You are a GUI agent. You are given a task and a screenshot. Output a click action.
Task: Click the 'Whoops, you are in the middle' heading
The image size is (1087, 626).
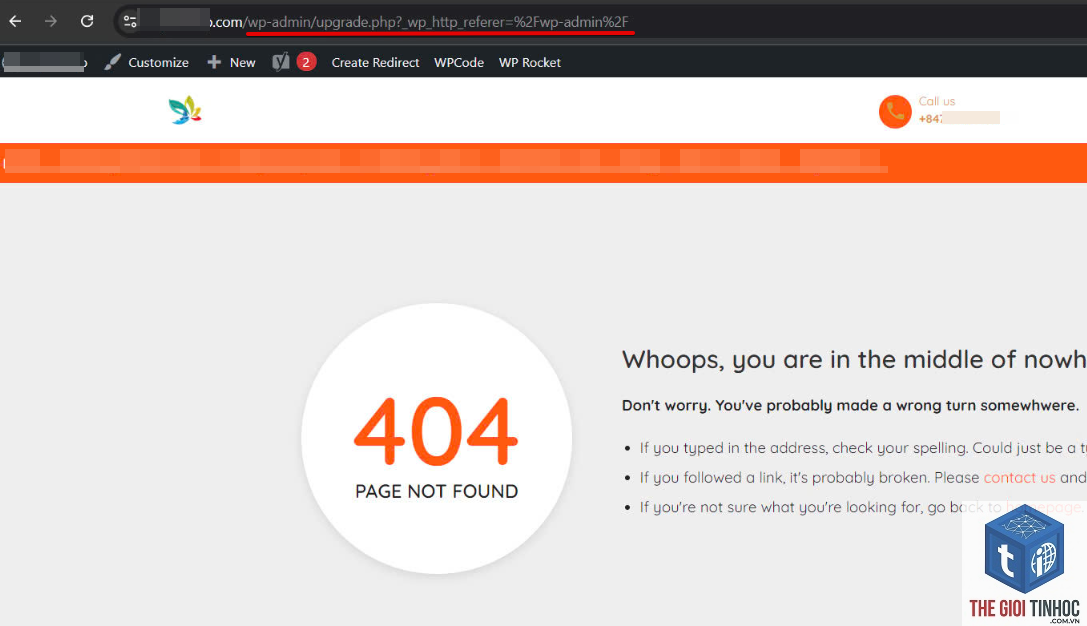(x=854, y=360)
